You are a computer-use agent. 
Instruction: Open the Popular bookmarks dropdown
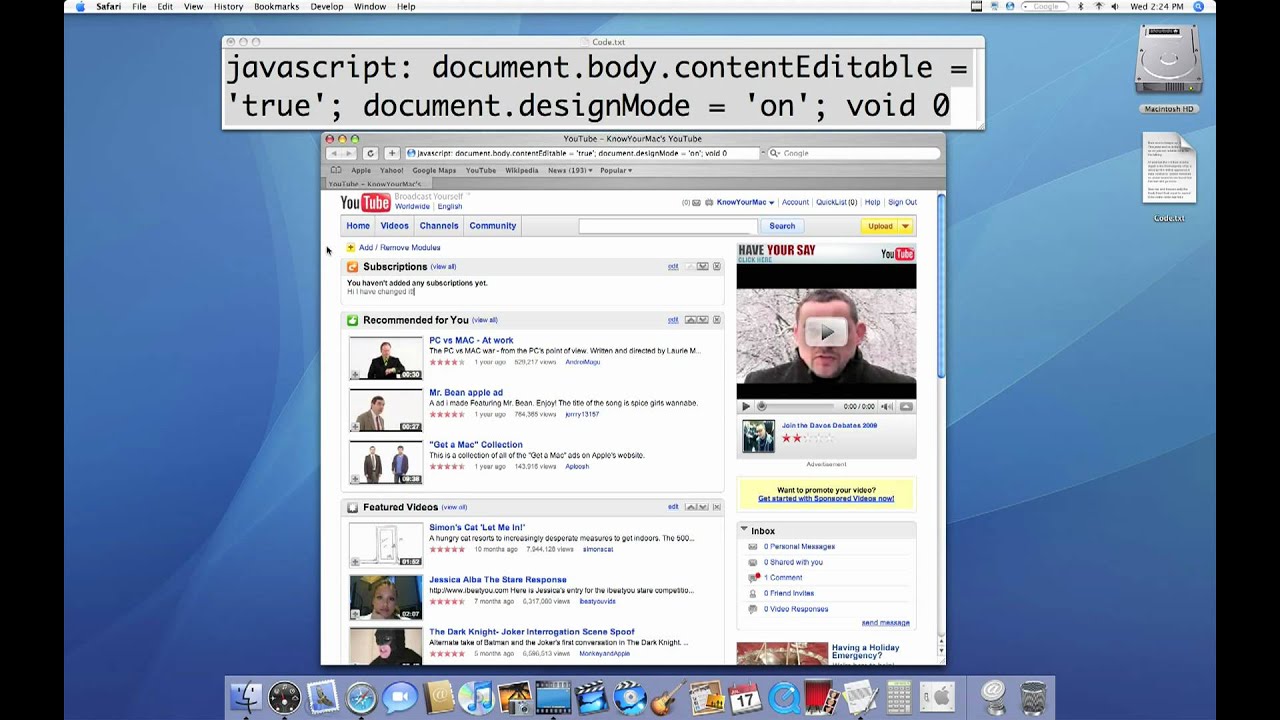coord(616,170)
